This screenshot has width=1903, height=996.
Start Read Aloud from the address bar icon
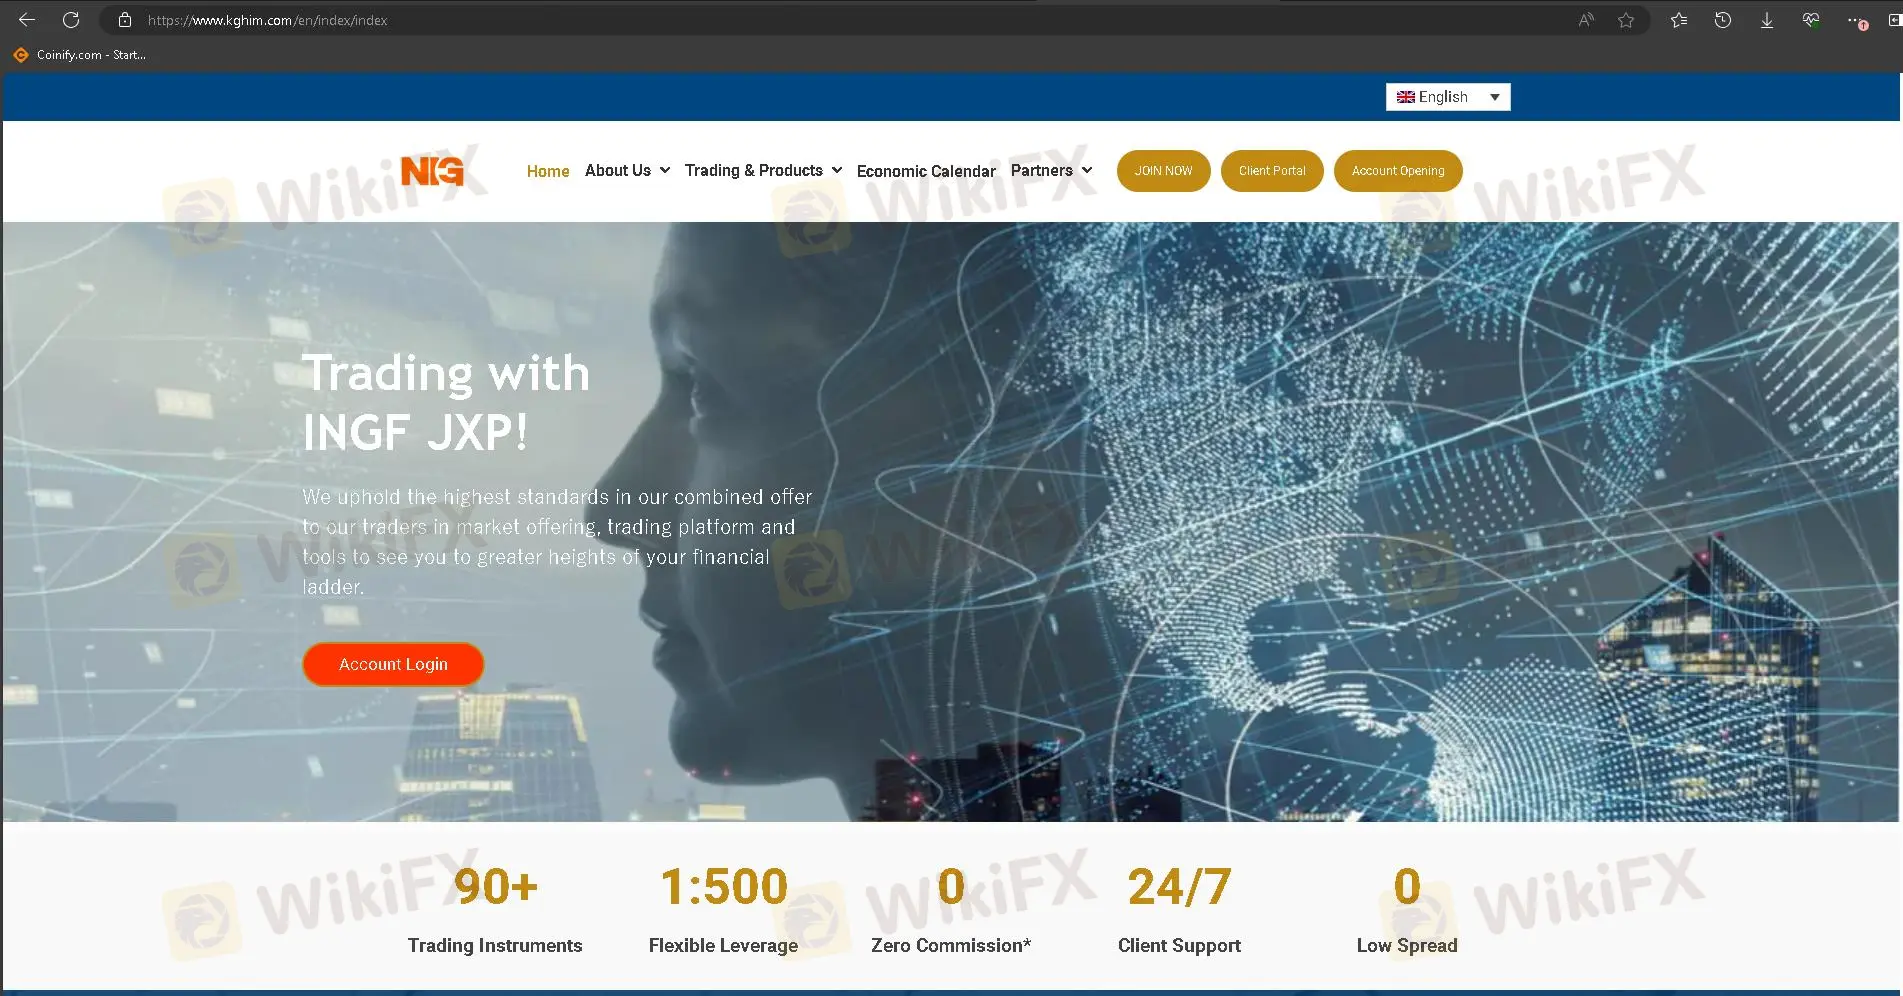point(1585,19)
